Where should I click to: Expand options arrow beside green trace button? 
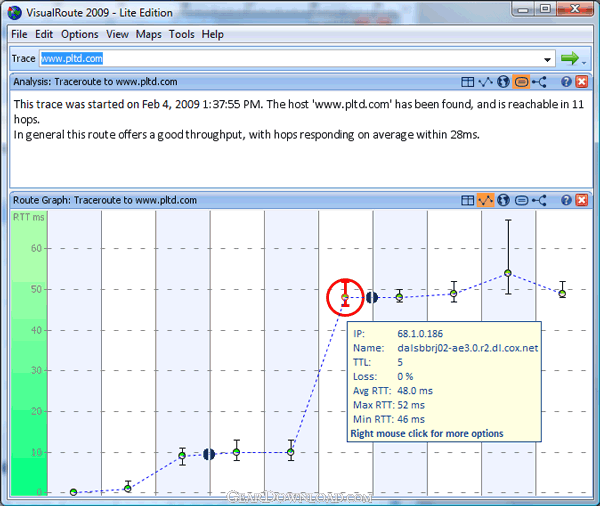point(584,62)
